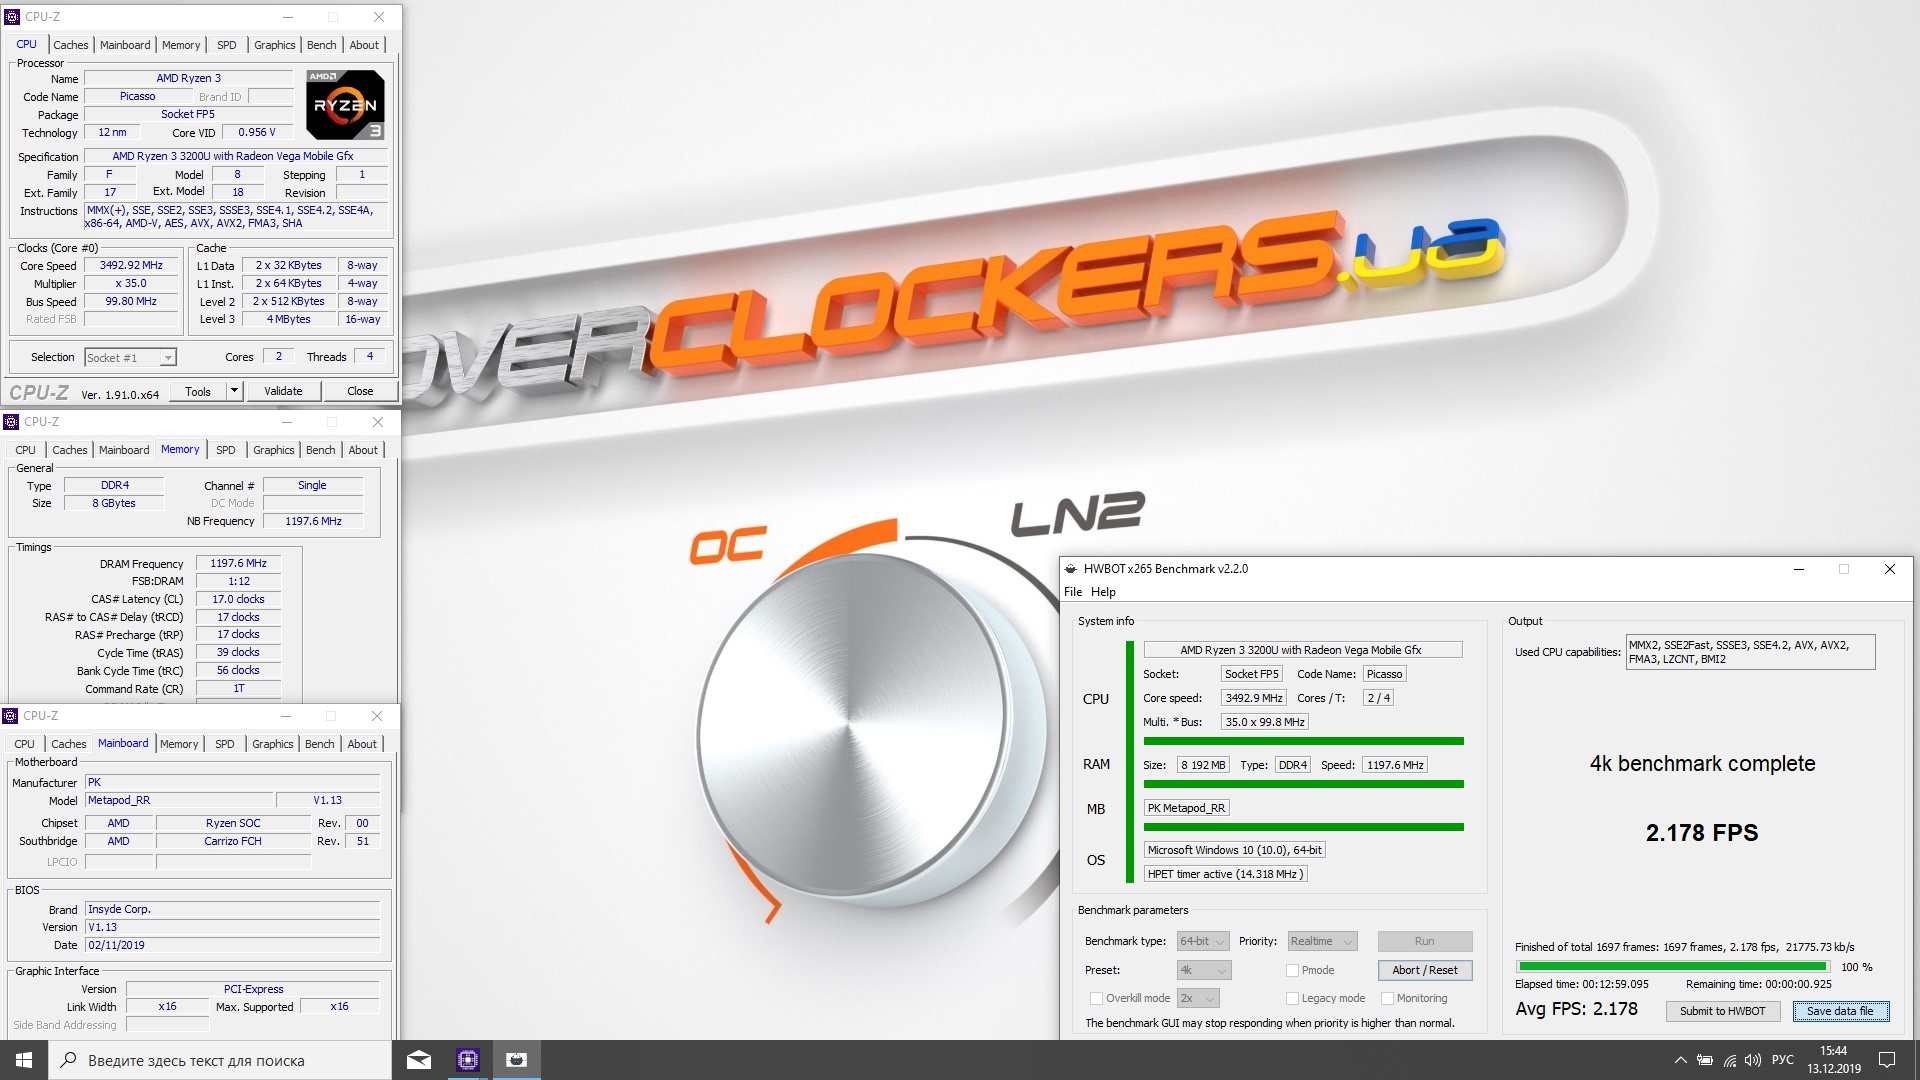Click the 2.178 FPS result text
Screen dimensions: 1920x1080
[x=1702, y=832]
